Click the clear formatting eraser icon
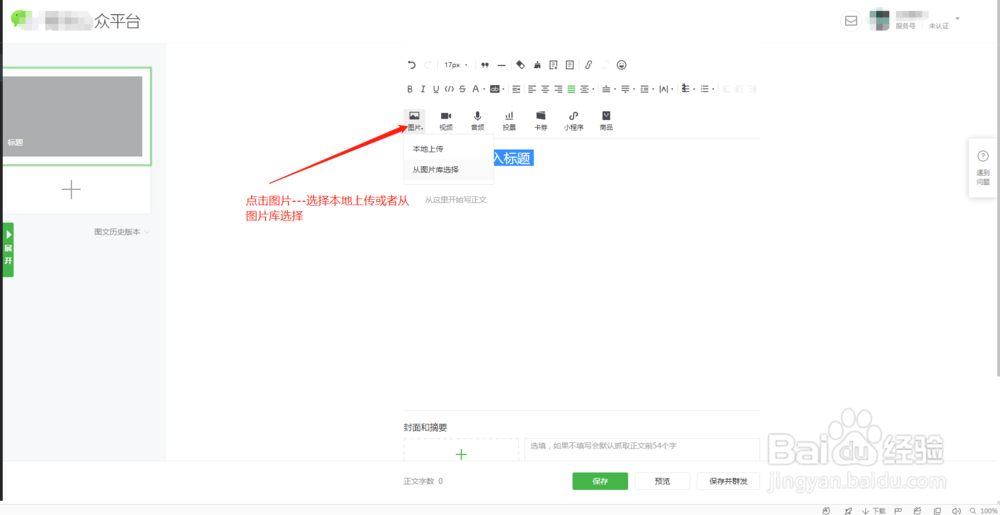1000x515 pixels. click(x=520, y=65)
